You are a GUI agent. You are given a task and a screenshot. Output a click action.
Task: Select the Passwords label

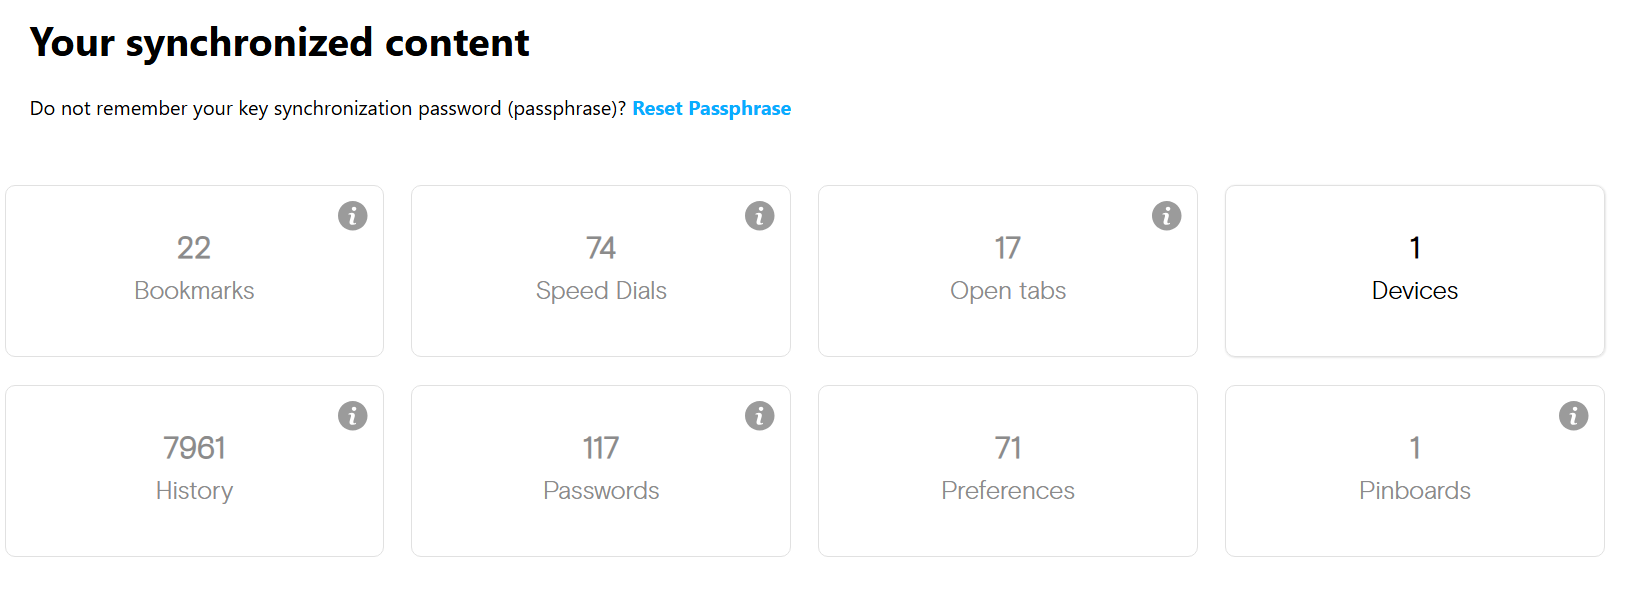601,491
